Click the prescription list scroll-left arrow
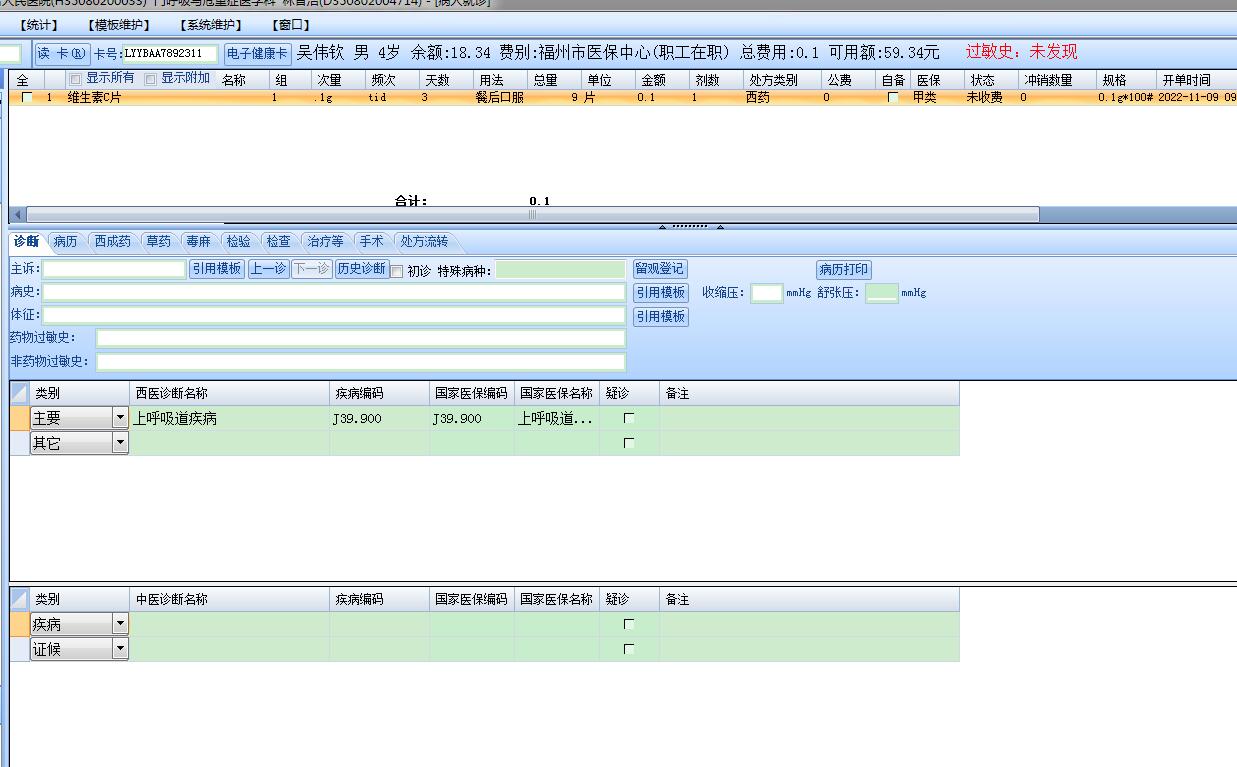This screenshot has height=767, width=1237. 18,214
